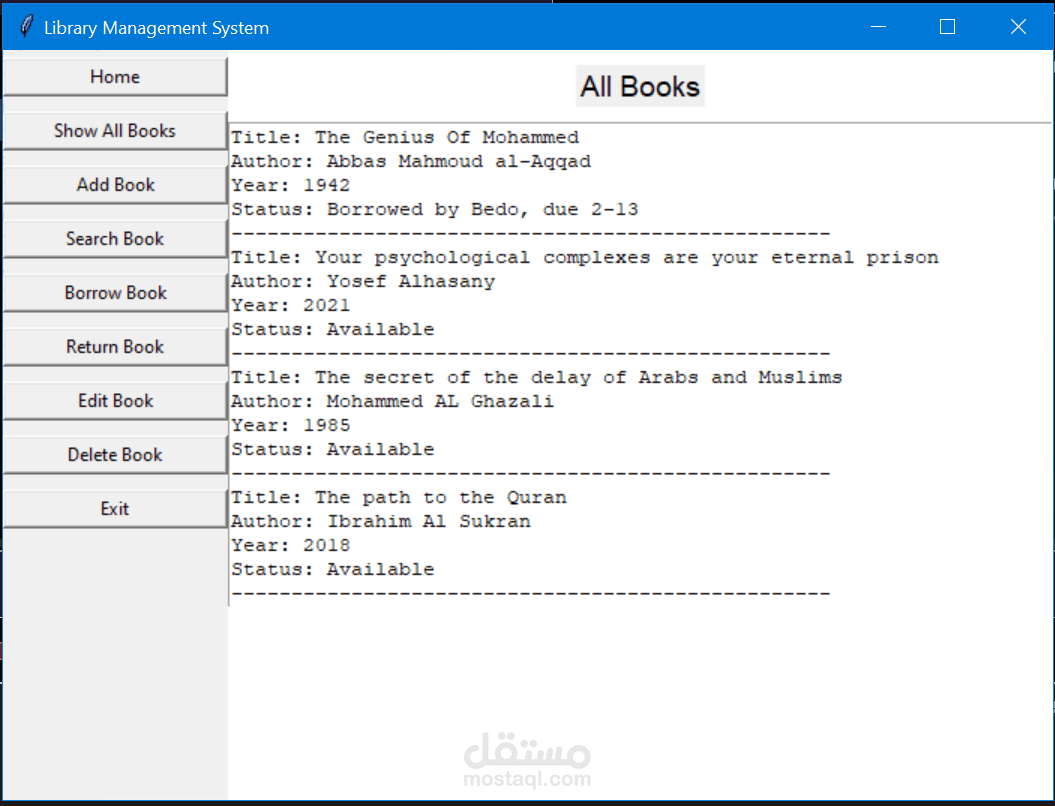
Task: Maximize the Library Management System window
Action: point(947,27)
